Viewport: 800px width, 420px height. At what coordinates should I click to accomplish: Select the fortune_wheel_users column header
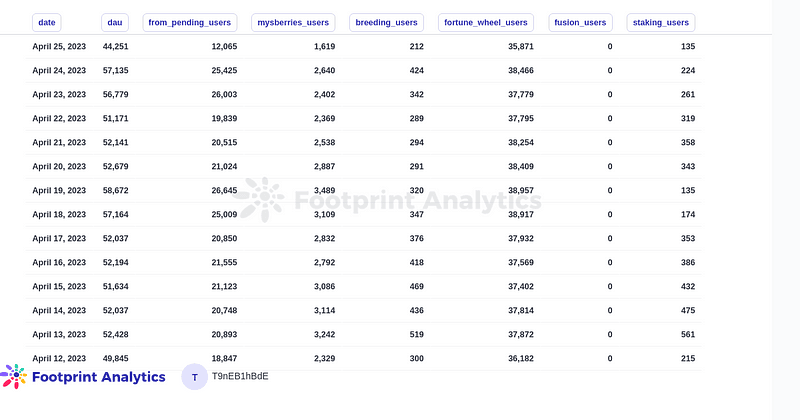pos(485,22)
